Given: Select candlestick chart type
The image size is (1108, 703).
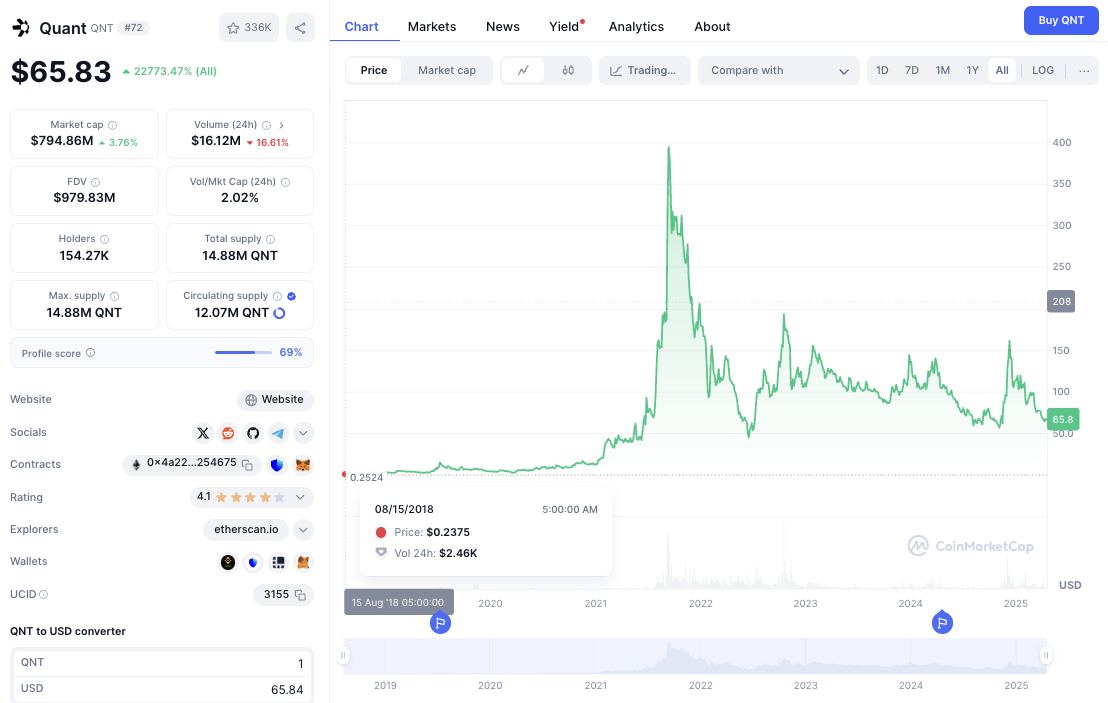Looking at the screenshot, I should [568, 71].
